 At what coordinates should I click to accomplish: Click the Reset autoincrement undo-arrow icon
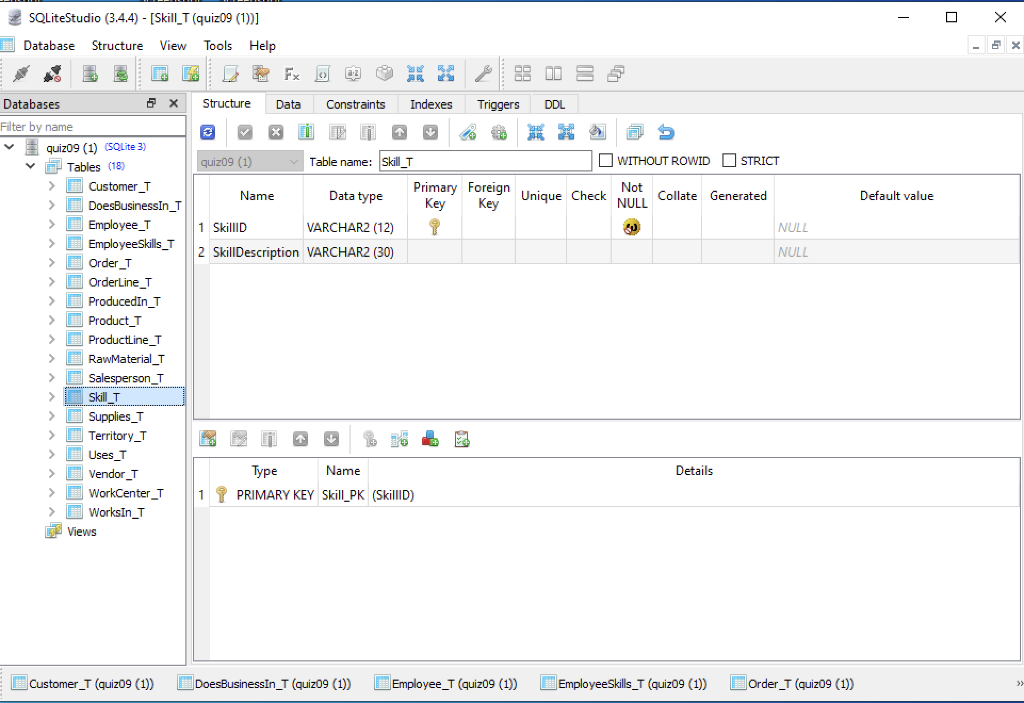666,133
